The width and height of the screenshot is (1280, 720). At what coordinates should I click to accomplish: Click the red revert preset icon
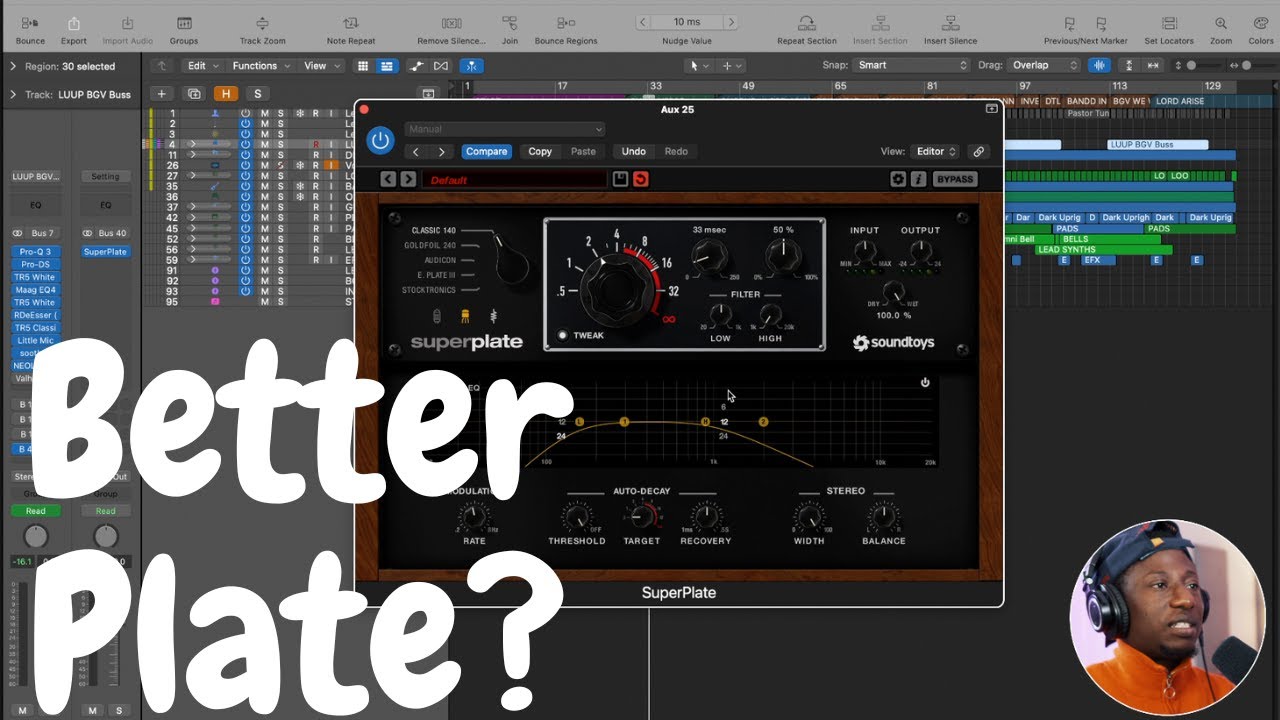(641, 179)
